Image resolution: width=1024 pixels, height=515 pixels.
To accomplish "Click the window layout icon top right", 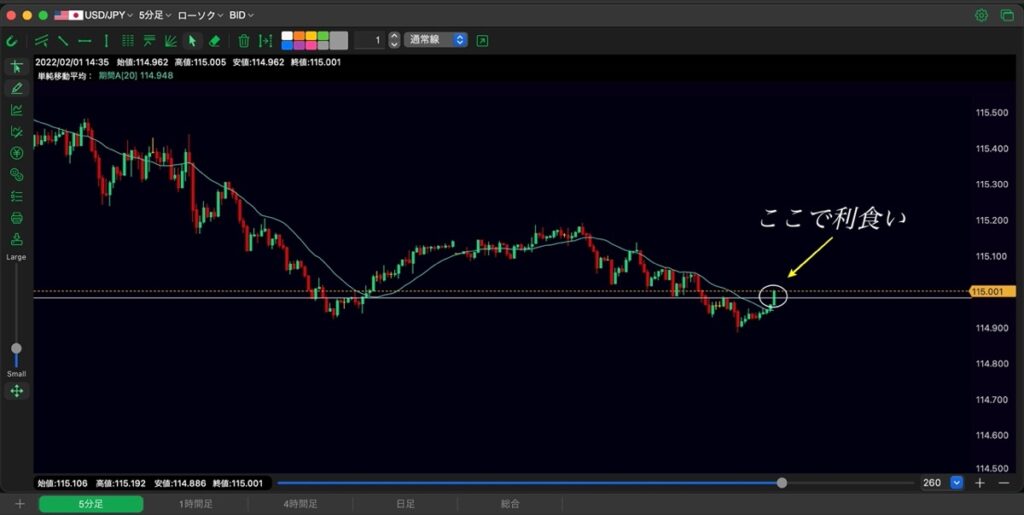I will click(1006, 15).
